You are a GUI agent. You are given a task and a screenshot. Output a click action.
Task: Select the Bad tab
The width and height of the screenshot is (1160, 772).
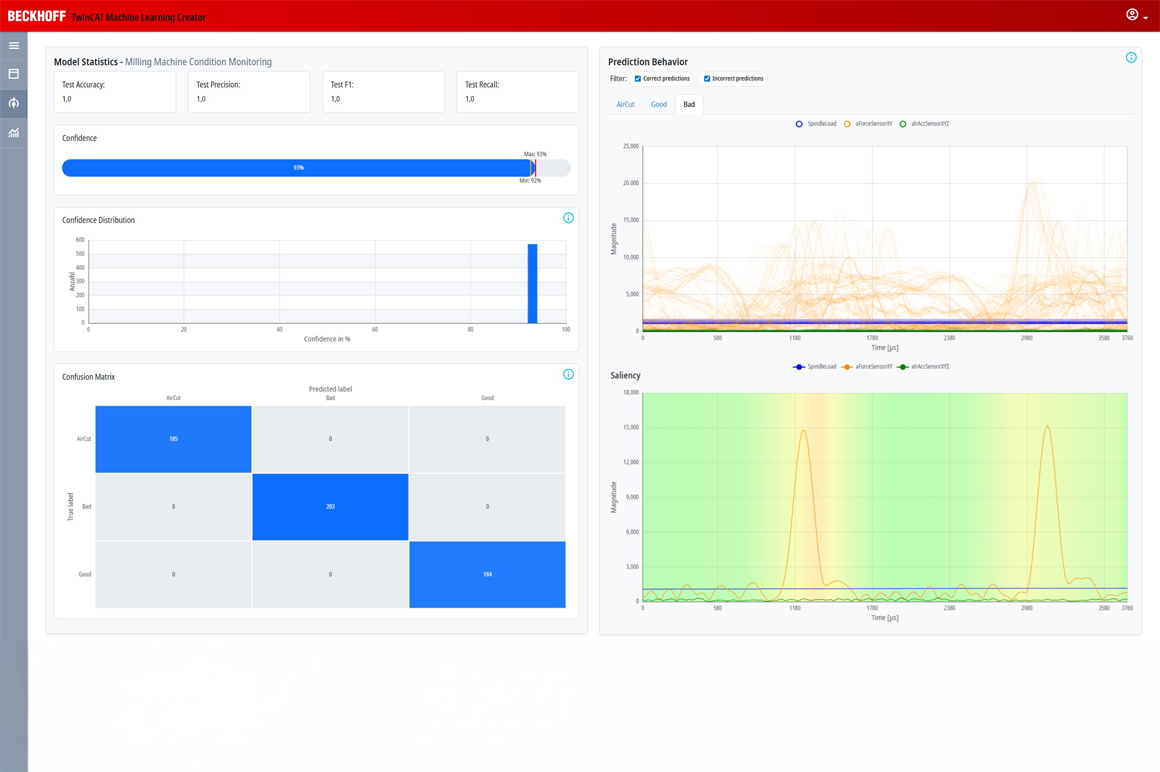(x=689, y=104)
